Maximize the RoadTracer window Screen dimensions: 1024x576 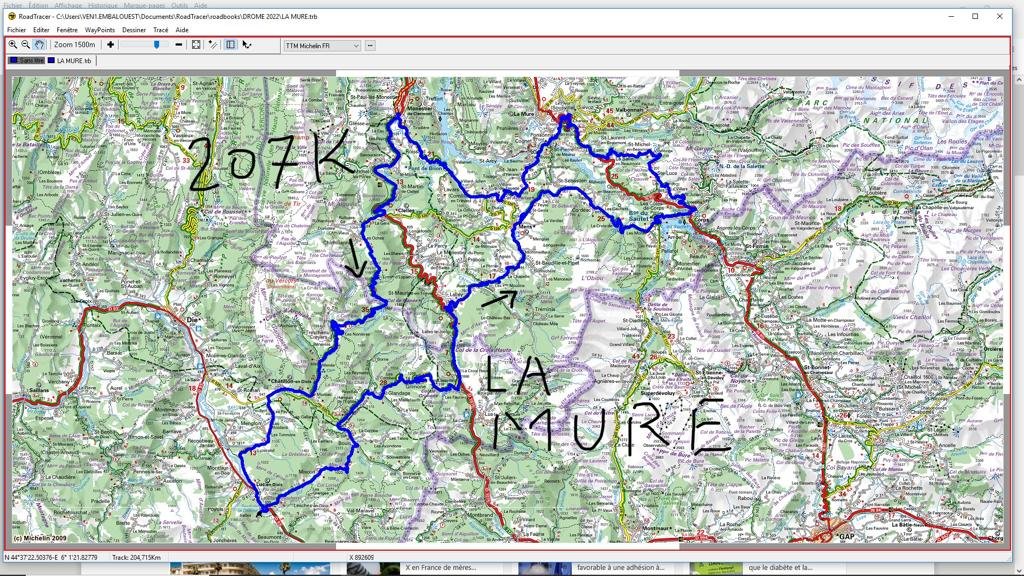(975, 16)
